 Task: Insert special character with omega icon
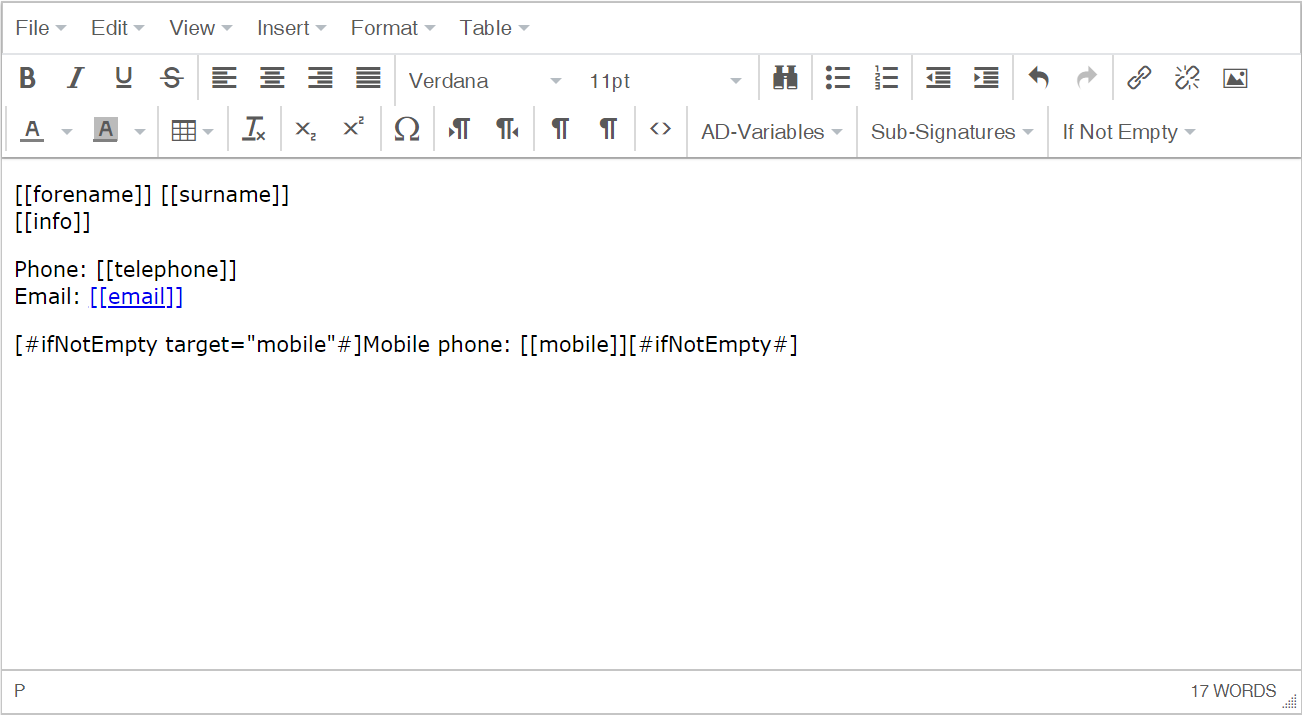tap(407, 129)
